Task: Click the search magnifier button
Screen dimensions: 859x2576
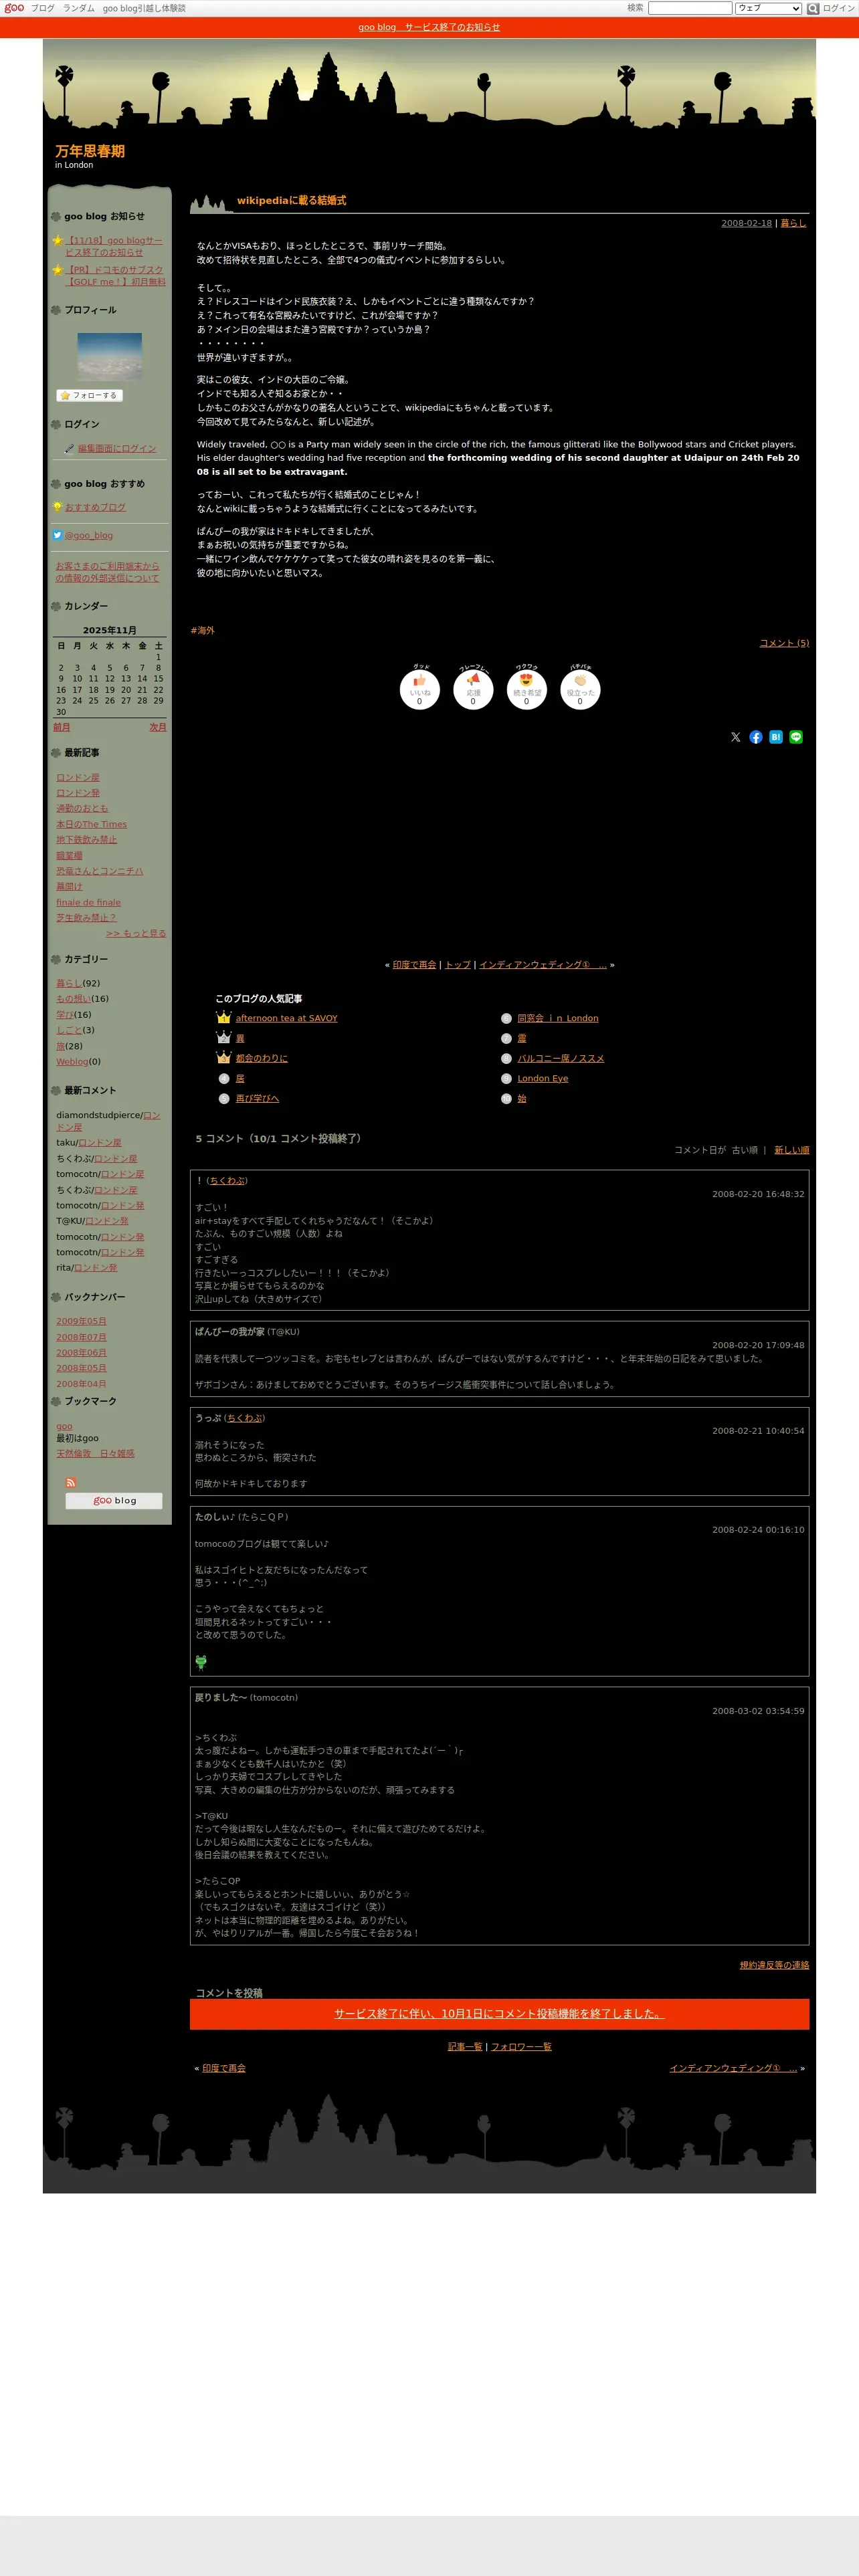Action: (x=813, y=8)
